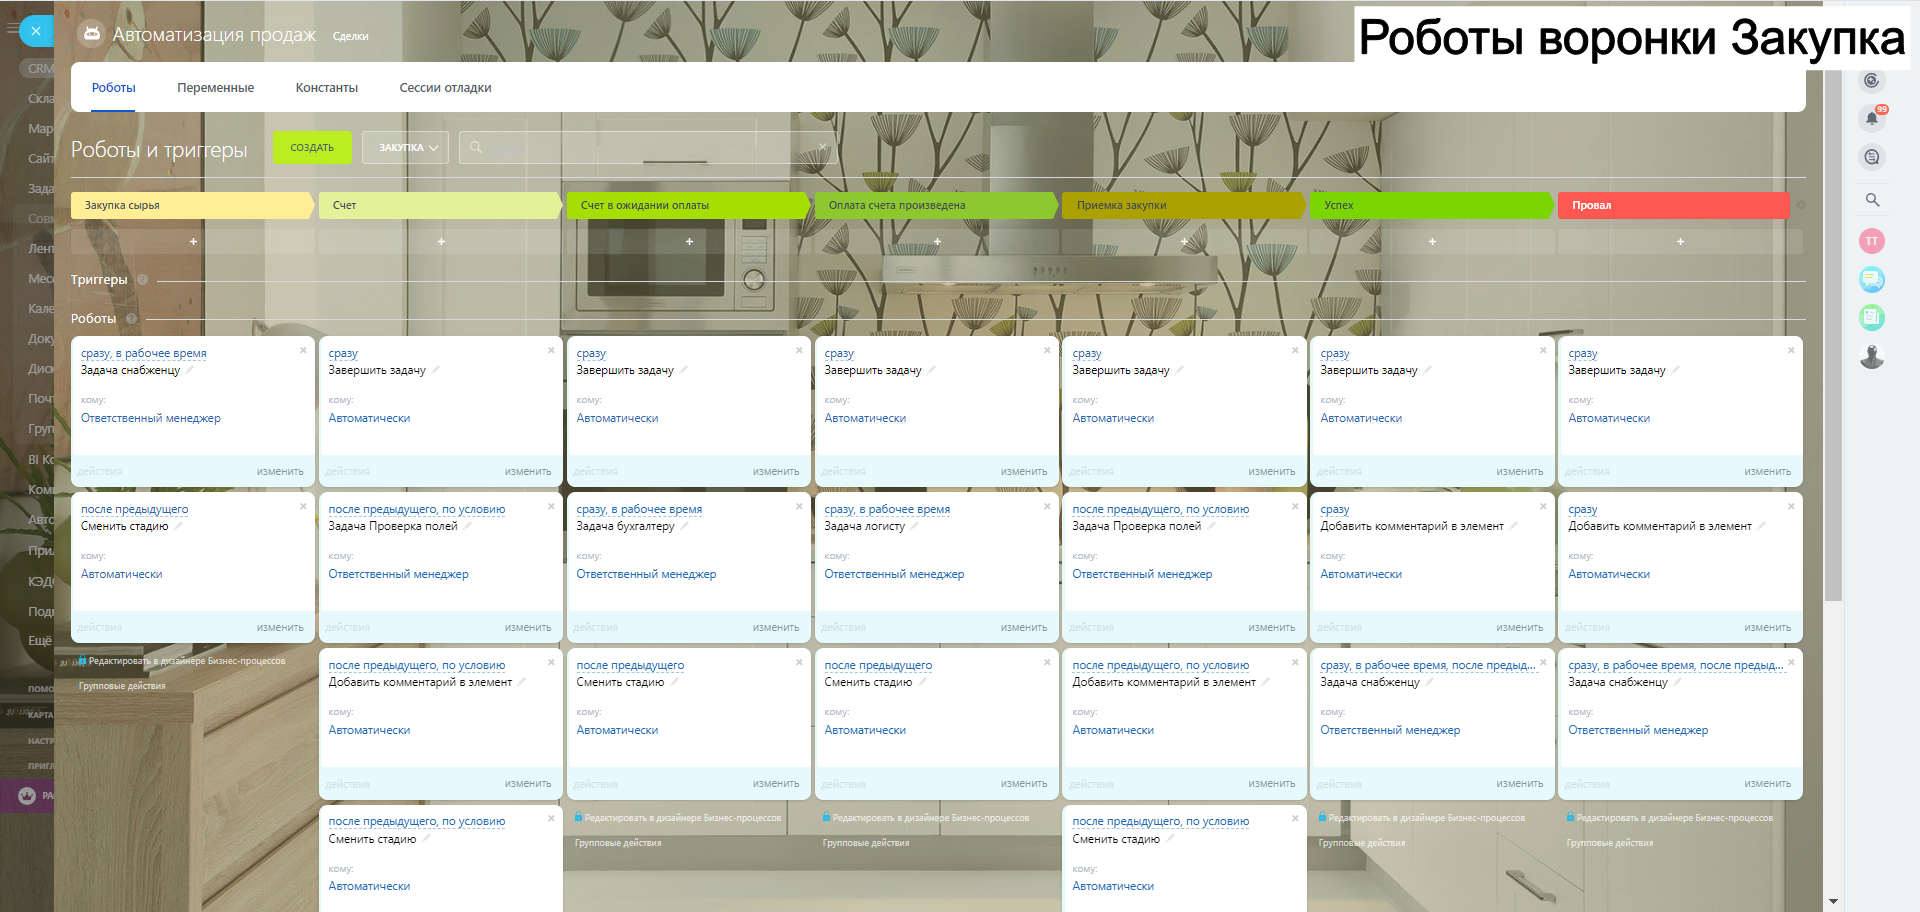Click изменить on the Задача бухгалтеру card
This screenshot has width=1920, height=912.
[x=776, y=628]
